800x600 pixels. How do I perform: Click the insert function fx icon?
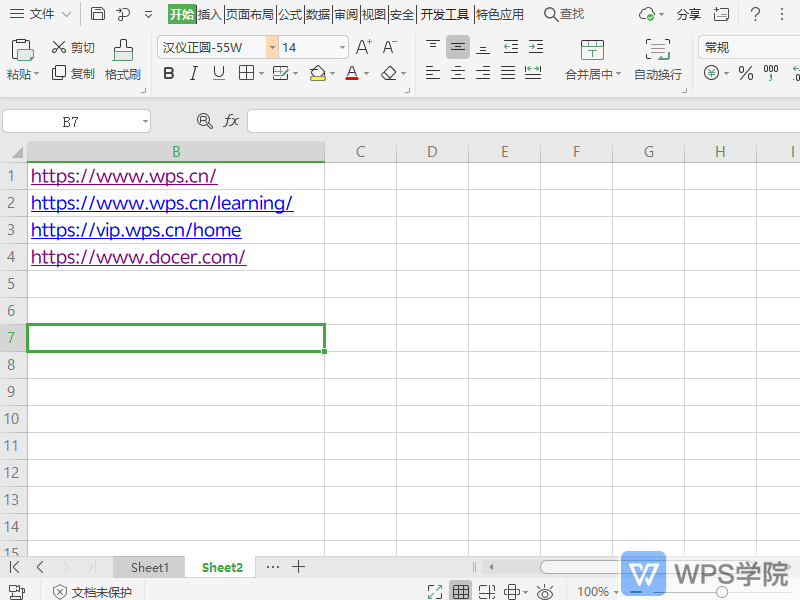(x=231, y=121)
